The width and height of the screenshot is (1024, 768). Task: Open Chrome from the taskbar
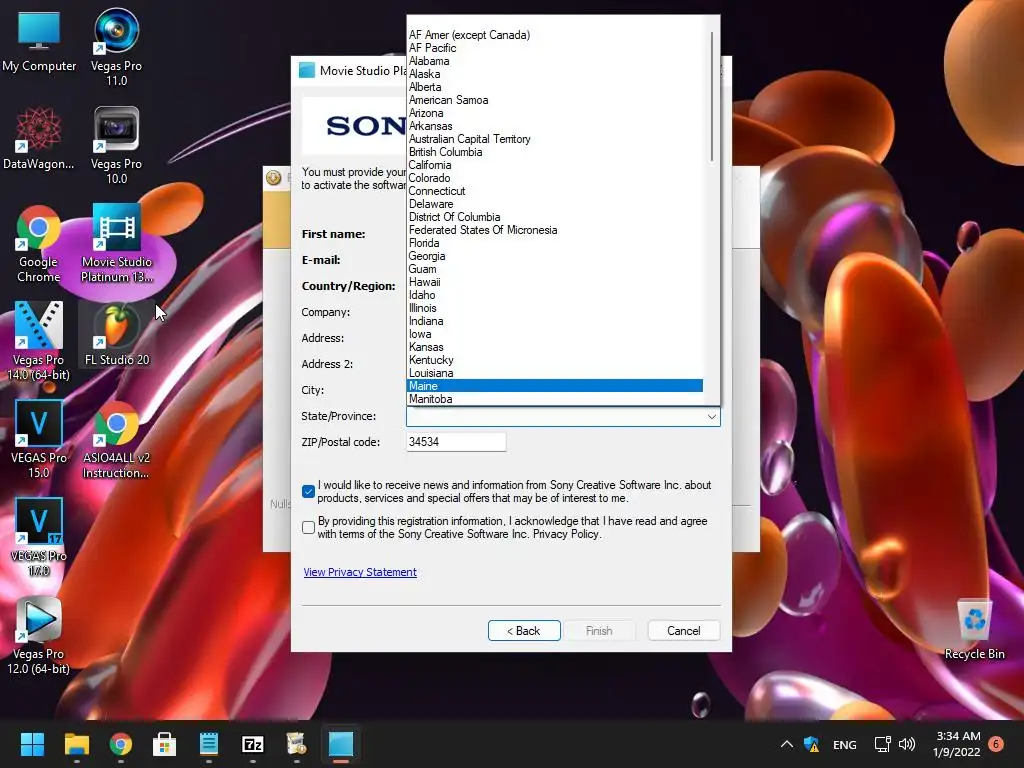pyautogui.click(x=121, y=744)
